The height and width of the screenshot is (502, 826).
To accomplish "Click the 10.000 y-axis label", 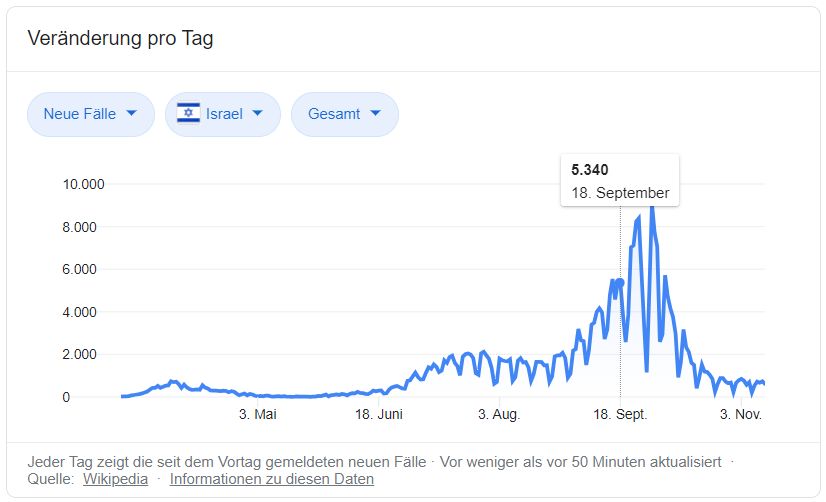I will [83, 184].
